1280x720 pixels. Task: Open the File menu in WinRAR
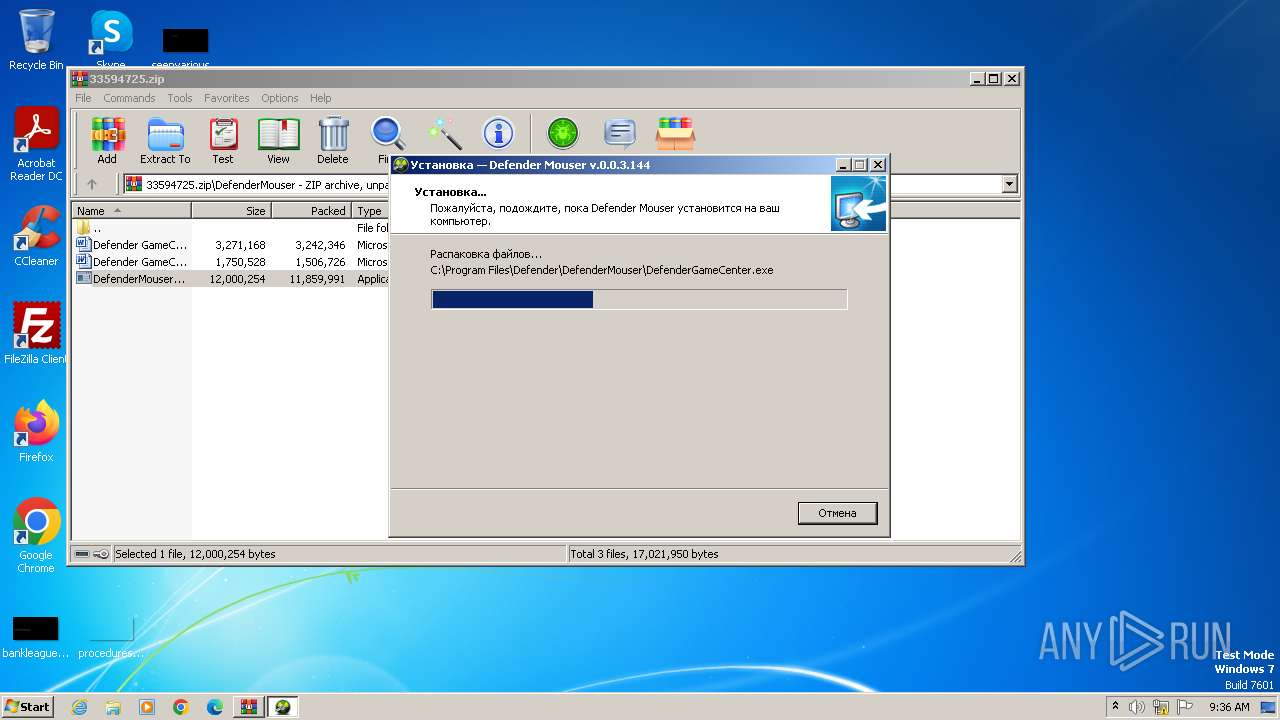coord(83,98)
